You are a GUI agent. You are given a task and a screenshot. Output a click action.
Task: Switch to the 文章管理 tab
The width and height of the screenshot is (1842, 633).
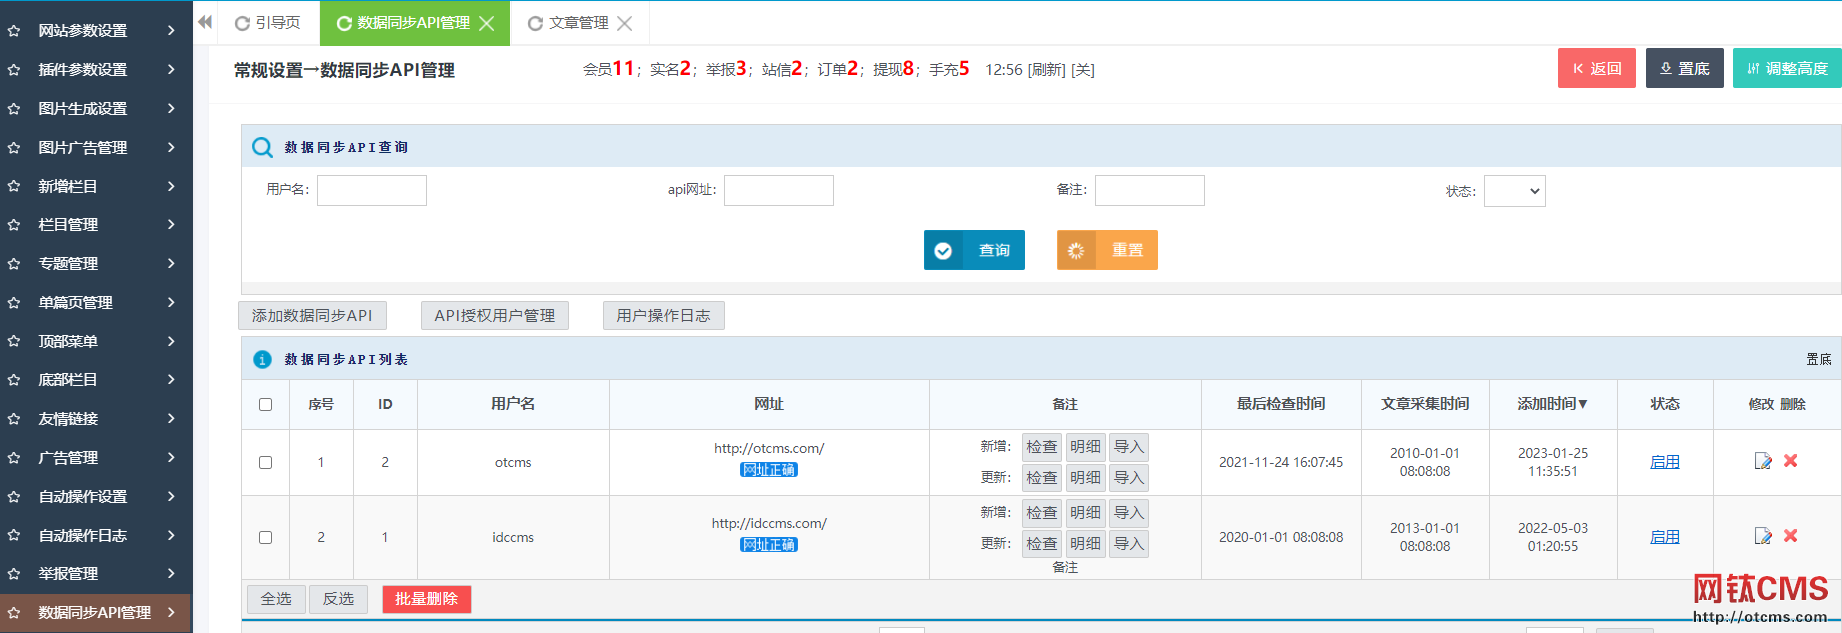578,23
